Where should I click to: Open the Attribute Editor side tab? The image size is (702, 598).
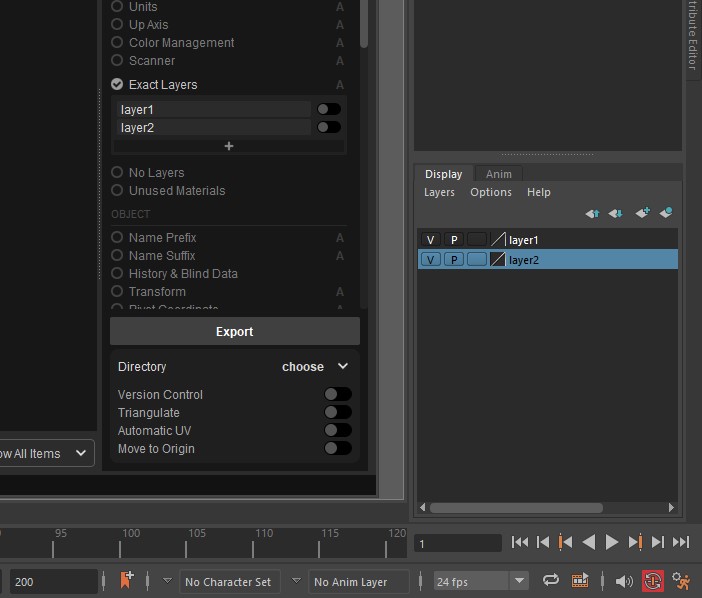click(693, 39)
